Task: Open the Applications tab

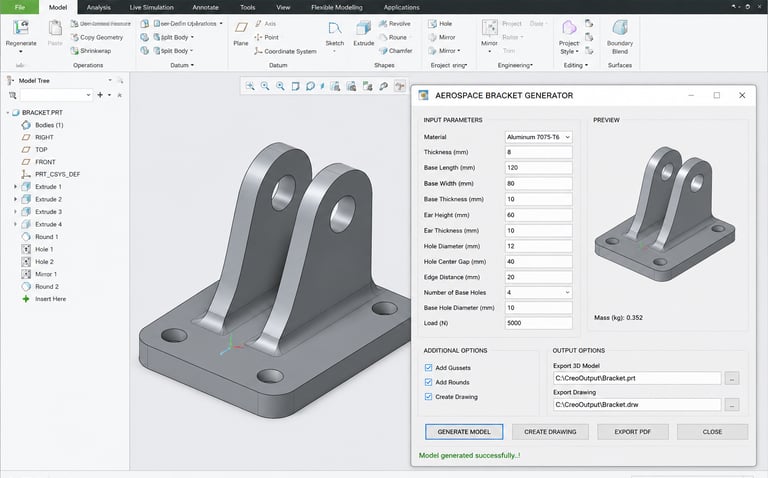Action: tap(401, 7)
